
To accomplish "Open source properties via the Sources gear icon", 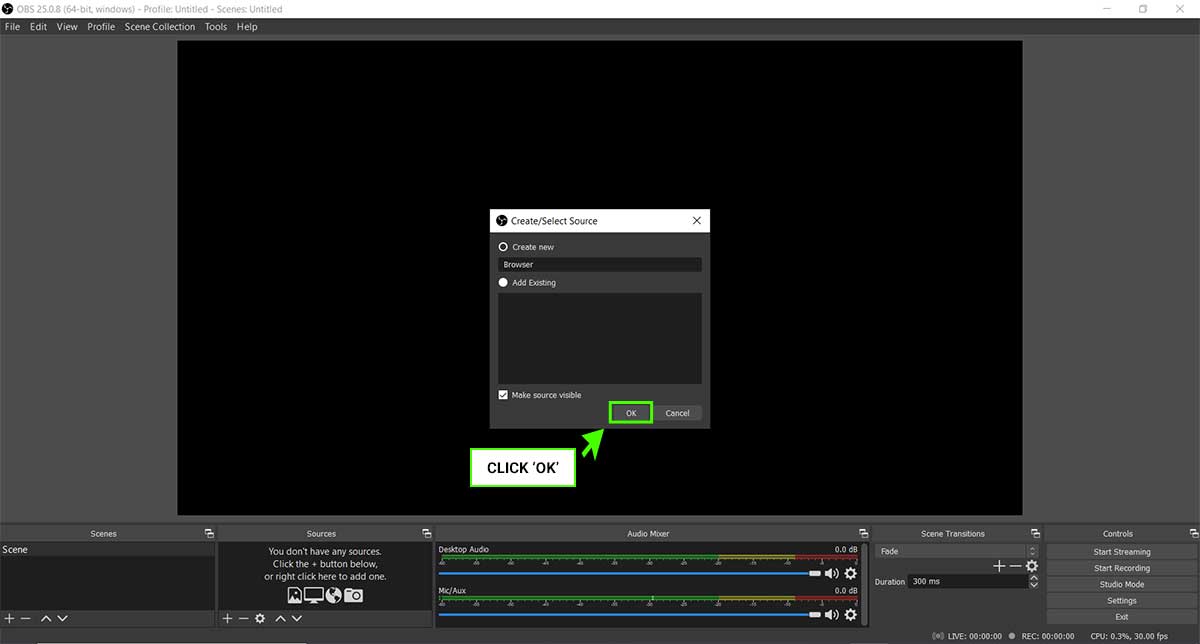I will coord(260,619).
